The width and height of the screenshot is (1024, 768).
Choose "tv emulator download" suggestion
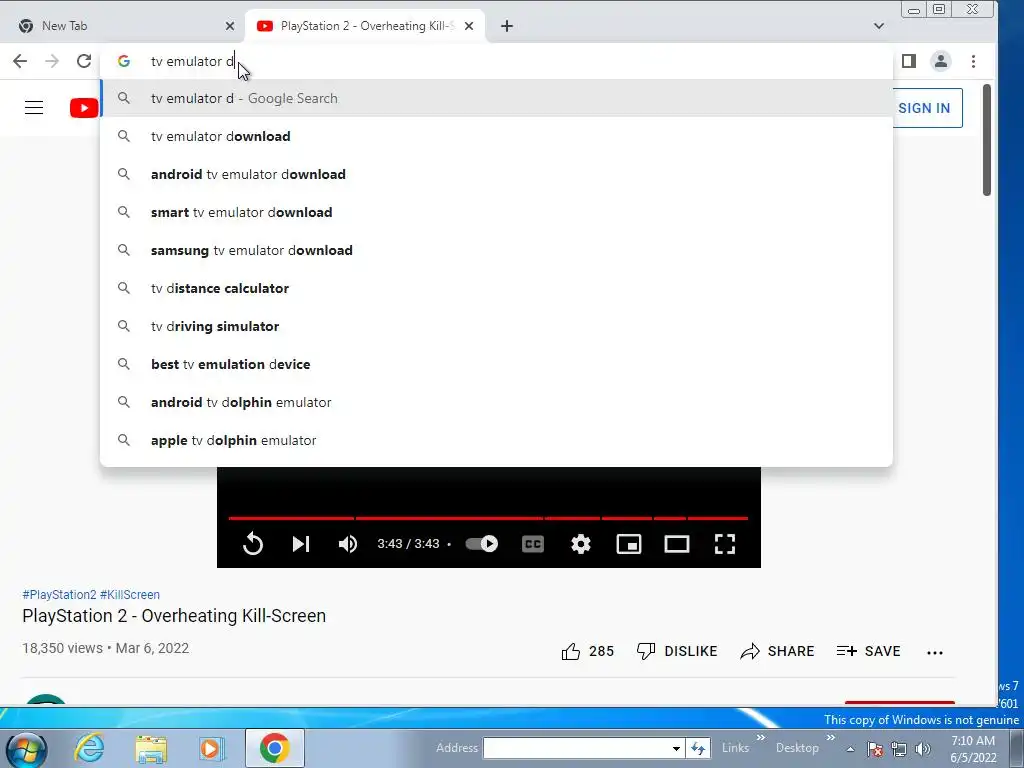[496, 136]
